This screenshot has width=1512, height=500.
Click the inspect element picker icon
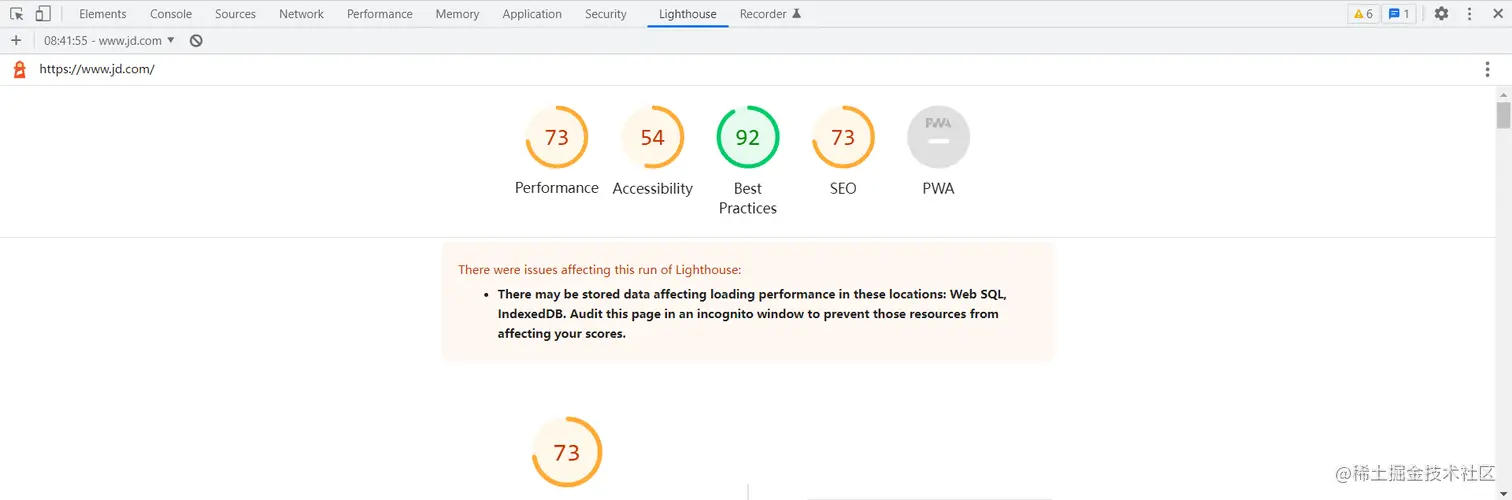(x=17, y=14)
